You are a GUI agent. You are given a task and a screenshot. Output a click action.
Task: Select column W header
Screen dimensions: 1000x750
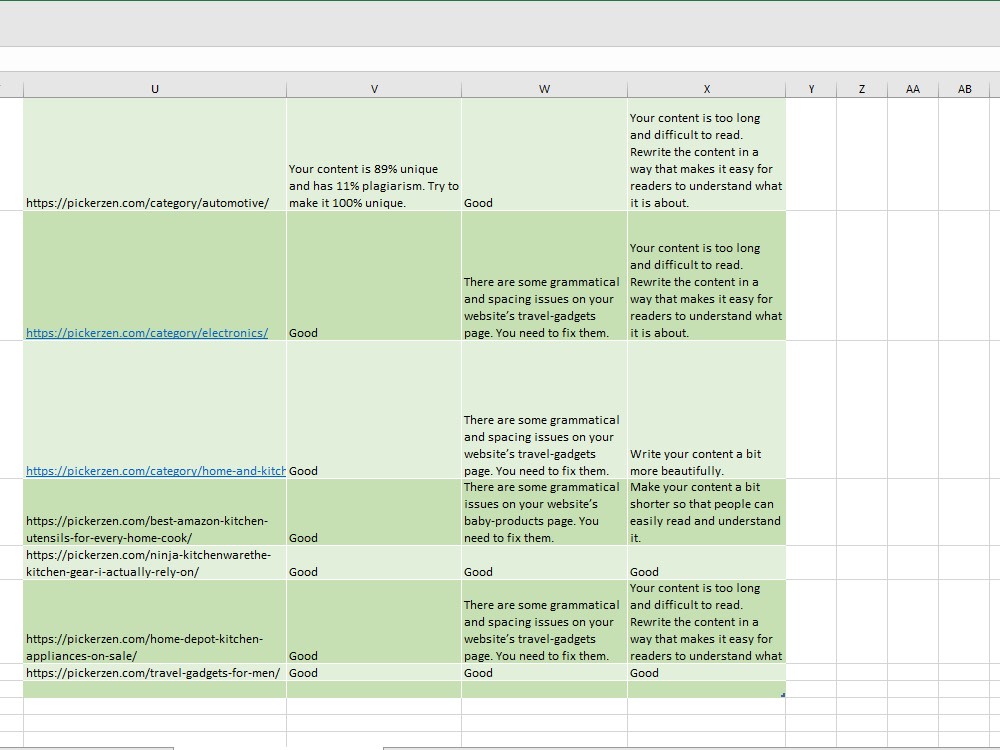(544, 89)
